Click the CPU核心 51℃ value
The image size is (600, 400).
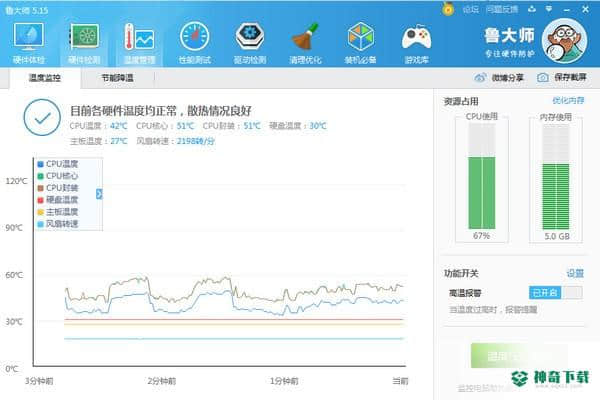tap(186, 126)
